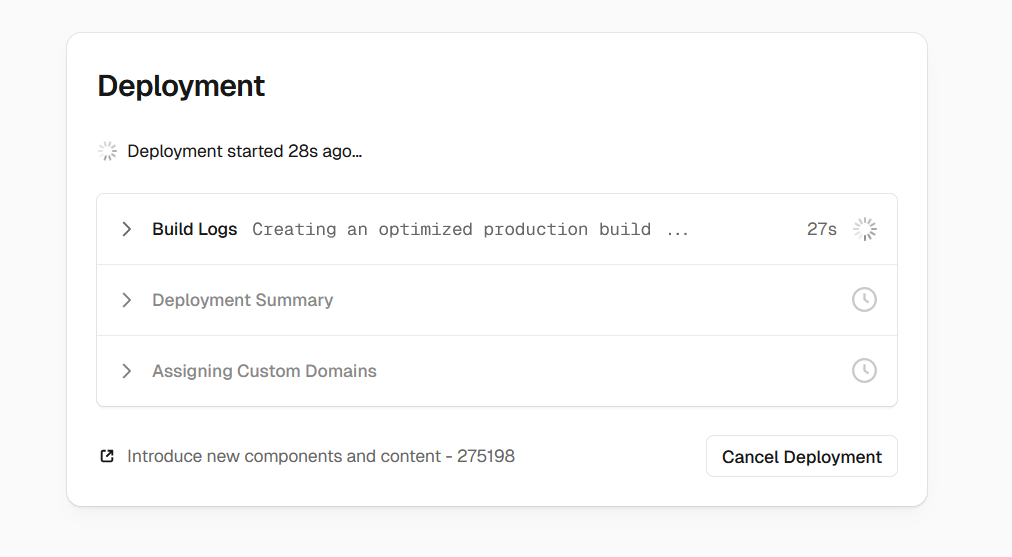Open the "Introduce new components and content" commit link
The width and height of the screenshot is (1012, 557).
[x=284, y=456]
